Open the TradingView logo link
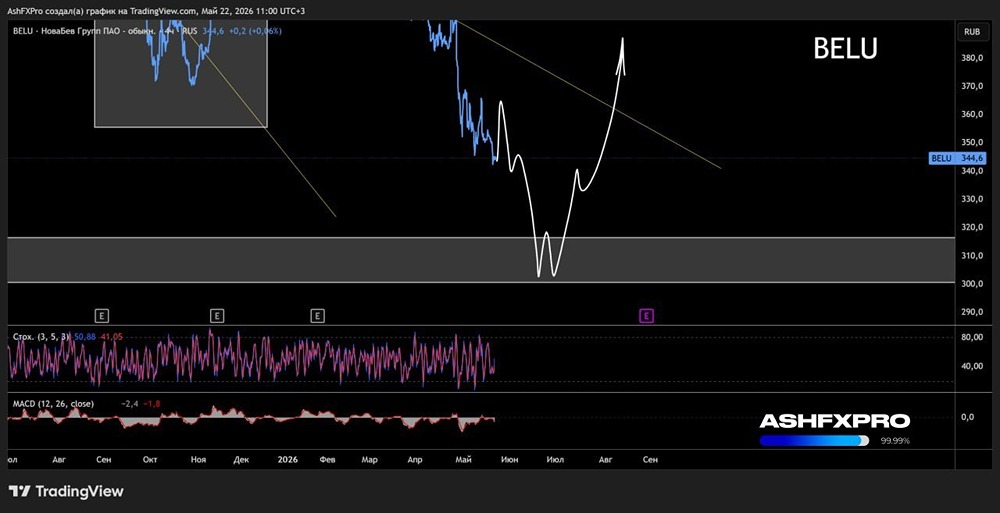Image resolution: width=1000 pixels, height=513 pixels. [x=66, y=491]
